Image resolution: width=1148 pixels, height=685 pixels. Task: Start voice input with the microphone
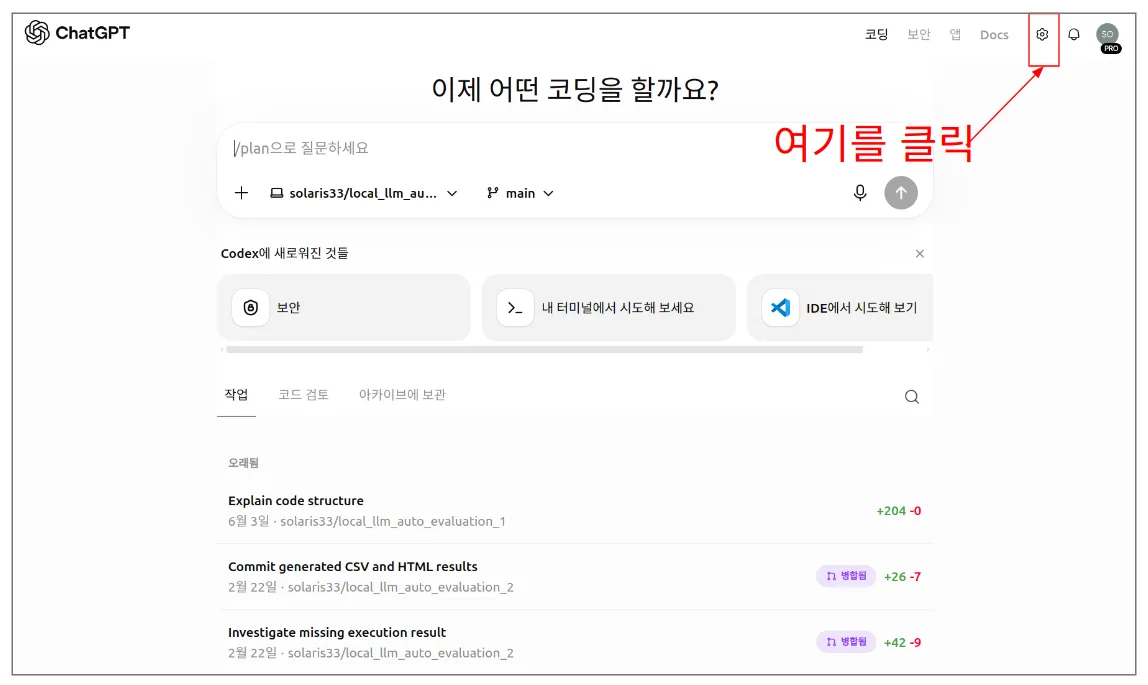click(860, 192)
